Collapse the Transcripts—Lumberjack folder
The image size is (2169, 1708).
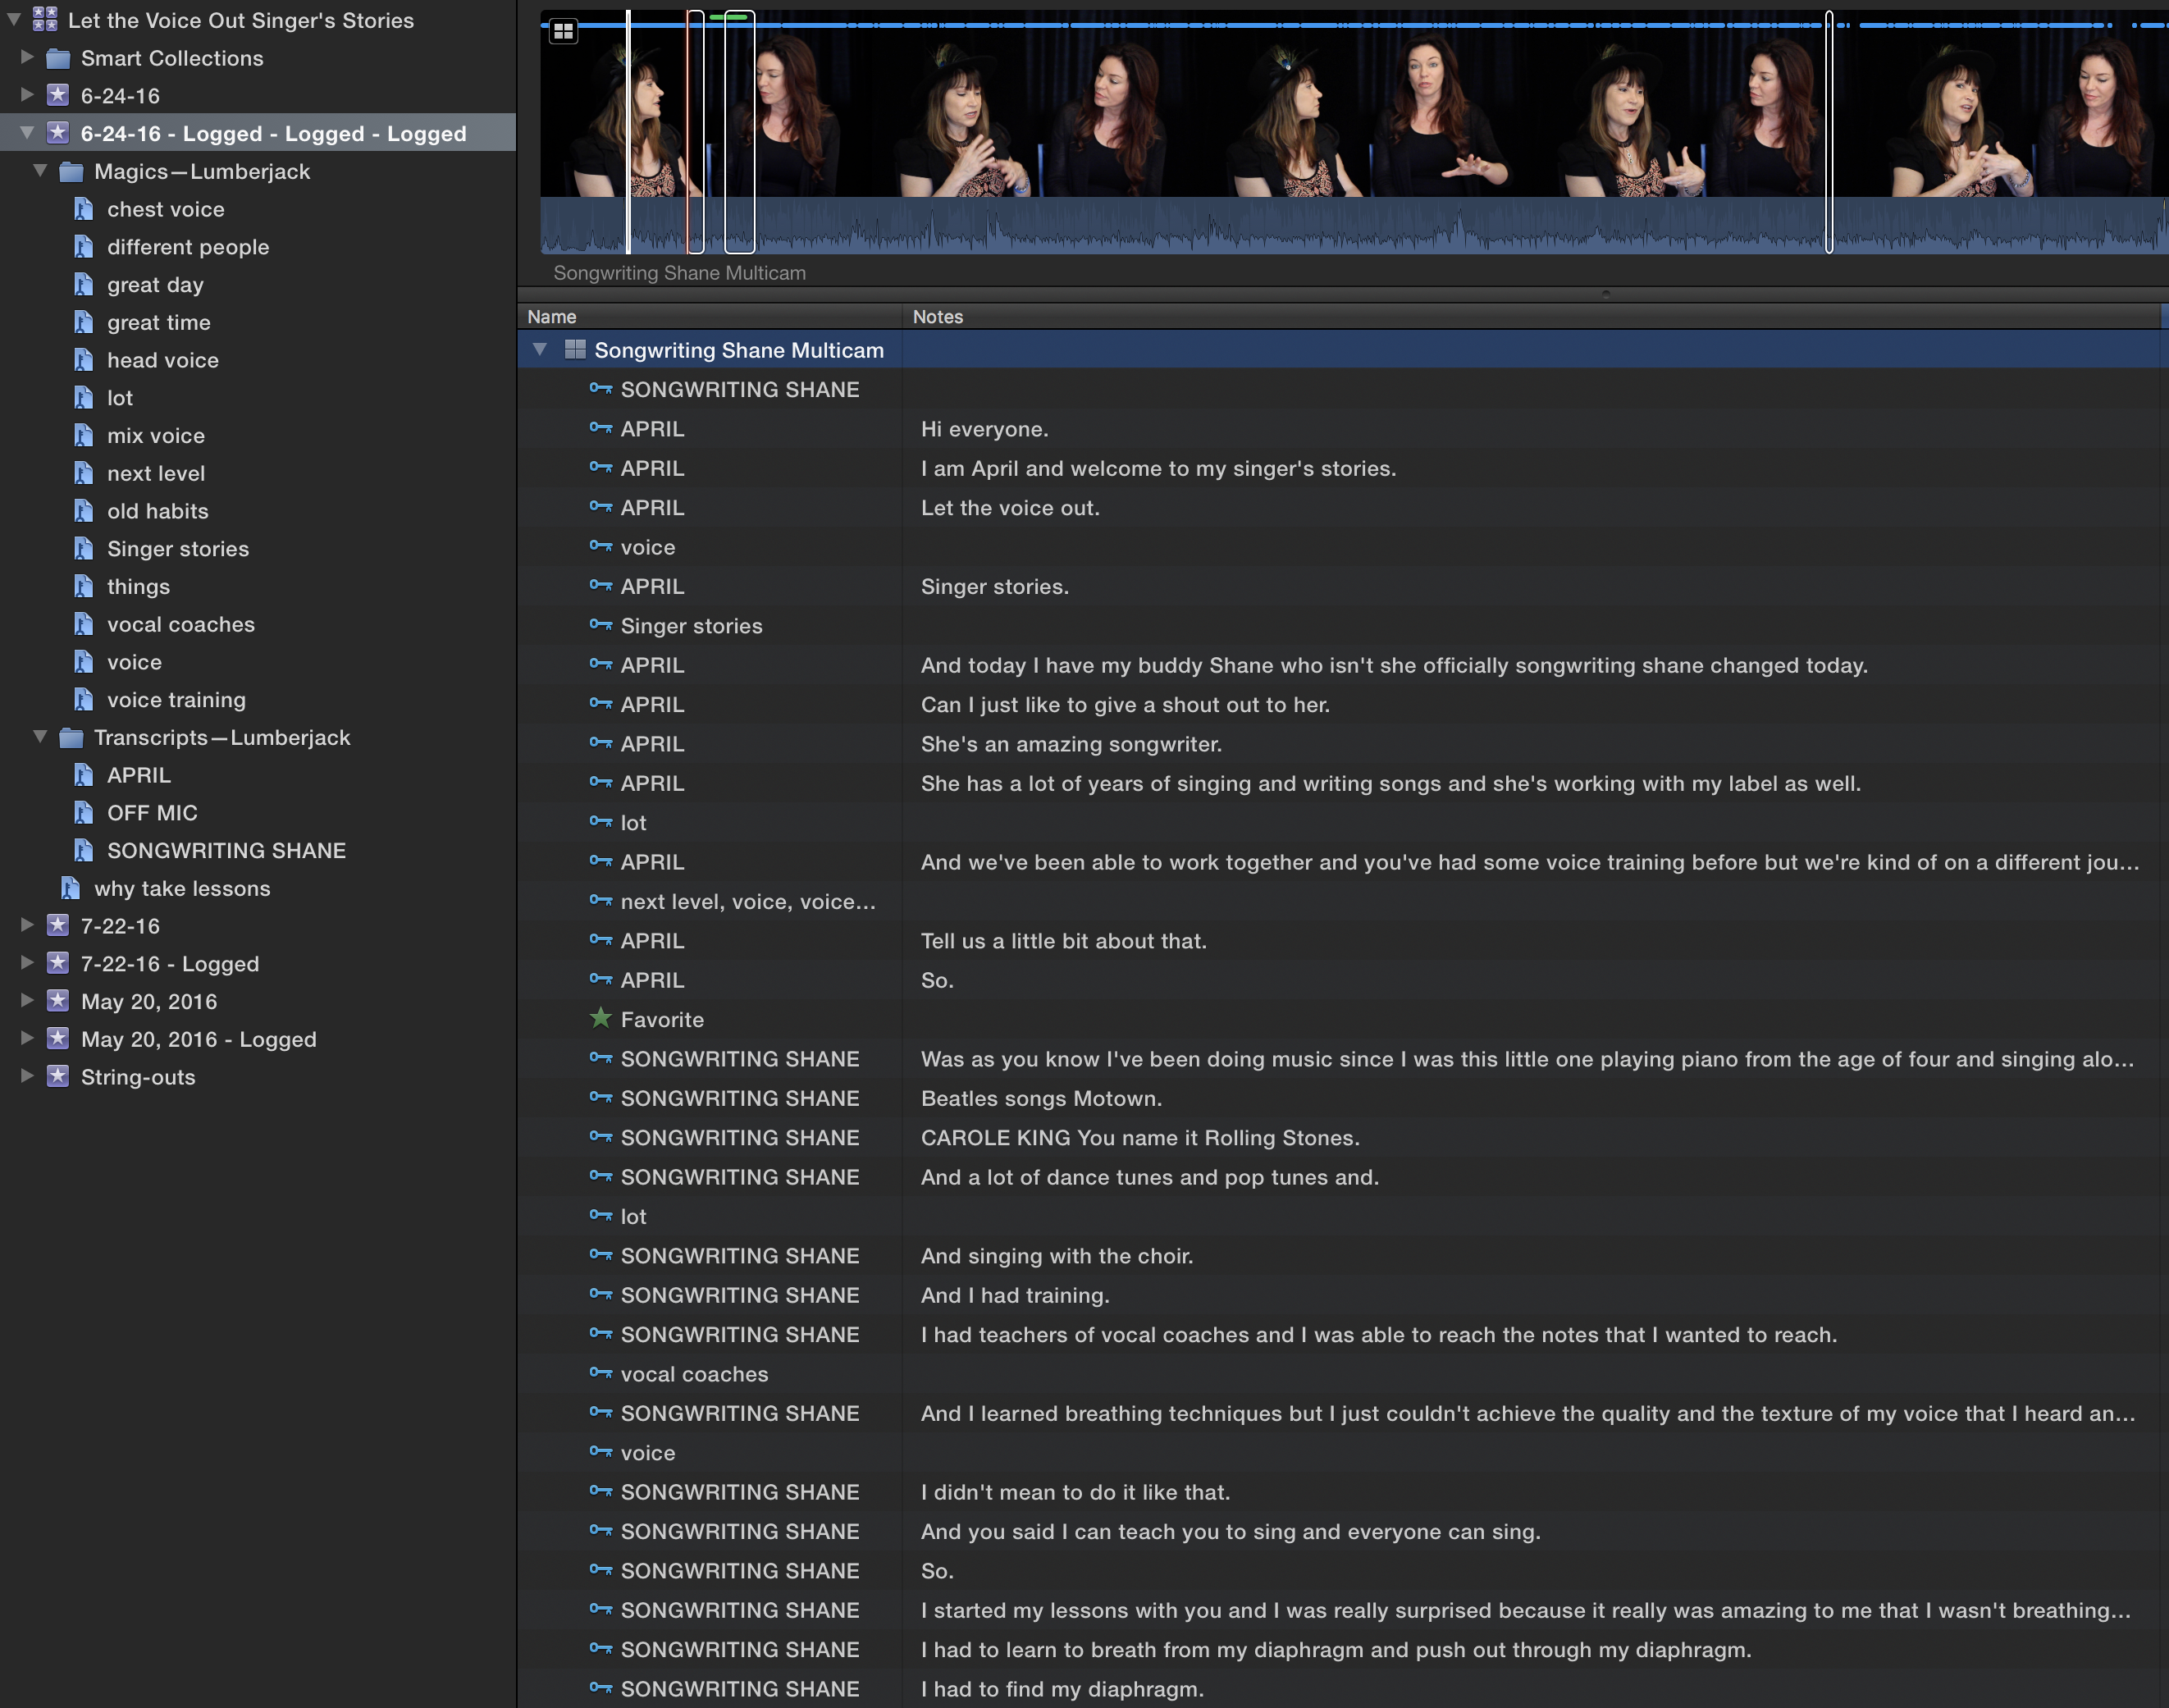coord(40,737)
